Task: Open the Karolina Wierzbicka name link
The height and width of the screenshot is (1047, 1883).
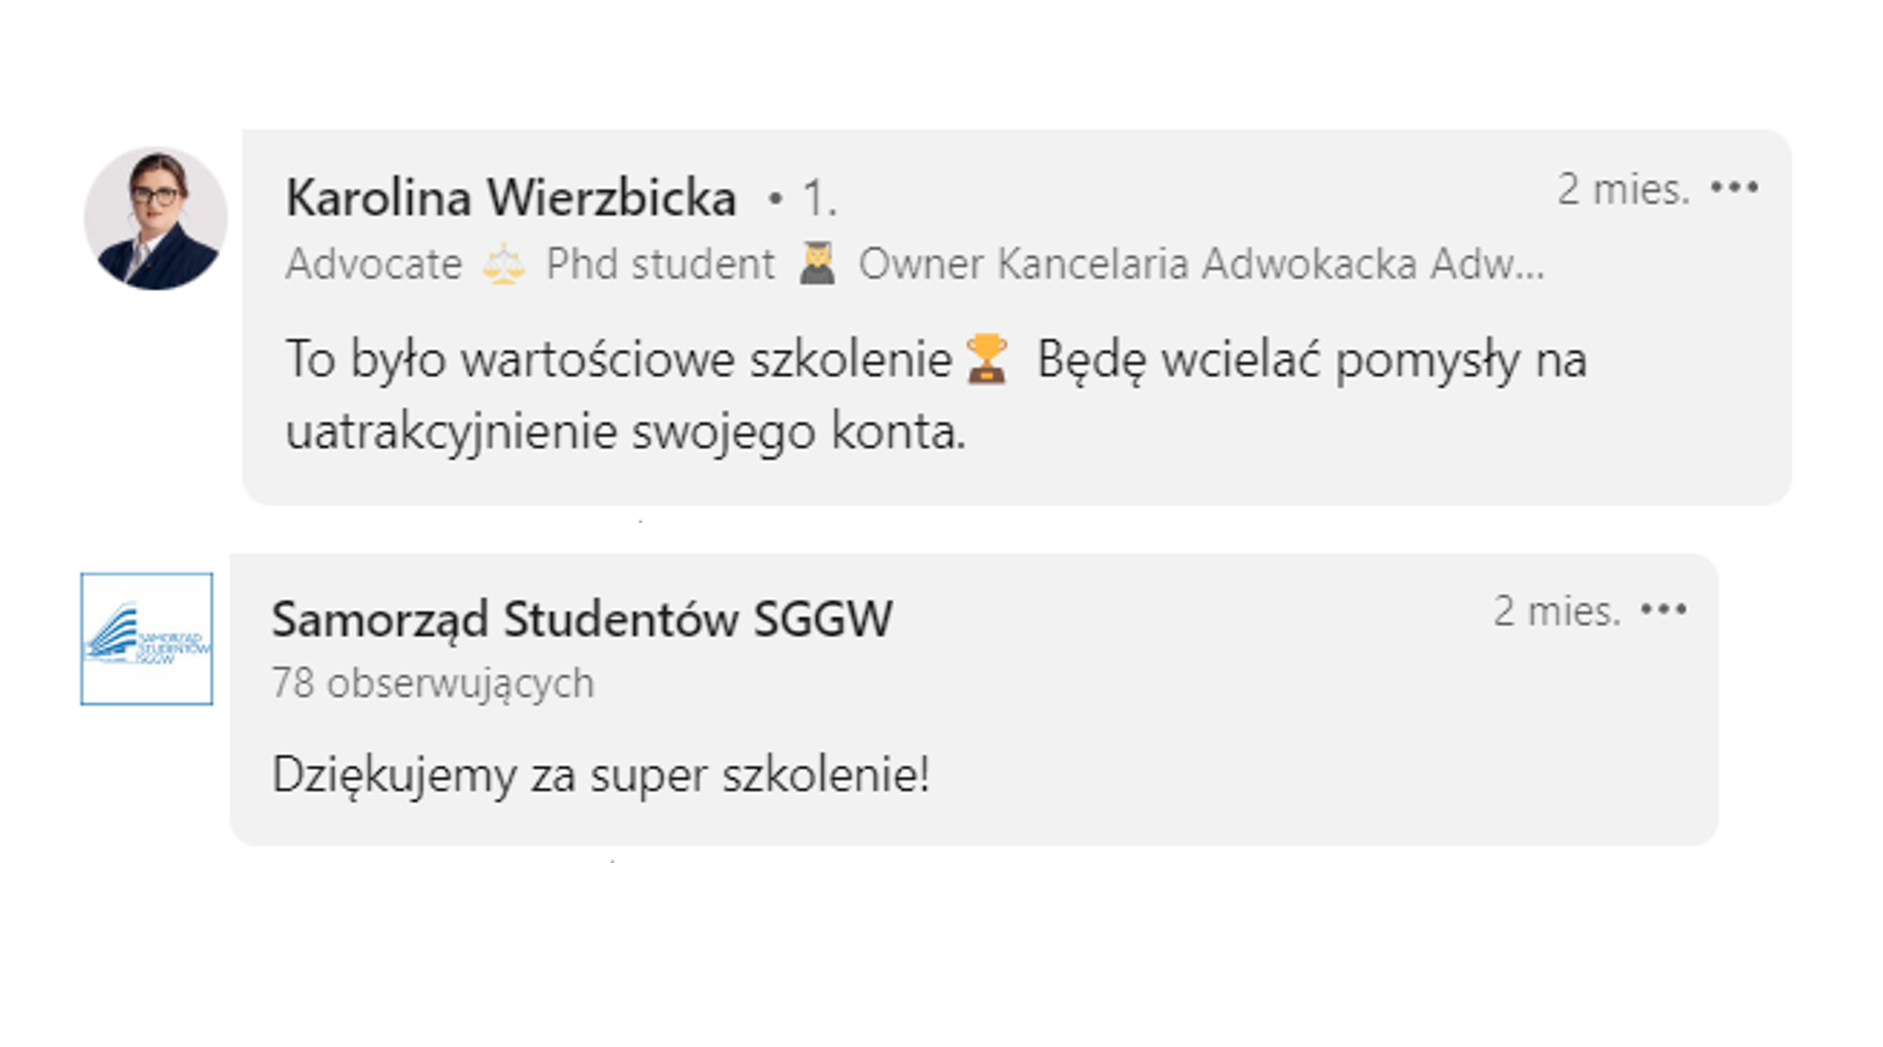Action: point(511,198)
